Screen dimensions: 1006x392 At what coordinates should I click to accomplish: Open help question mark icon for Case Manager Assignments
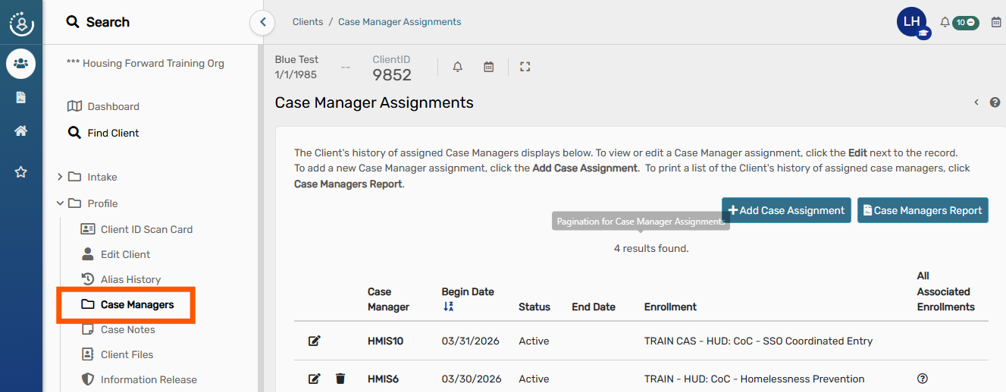pos(994,102)
